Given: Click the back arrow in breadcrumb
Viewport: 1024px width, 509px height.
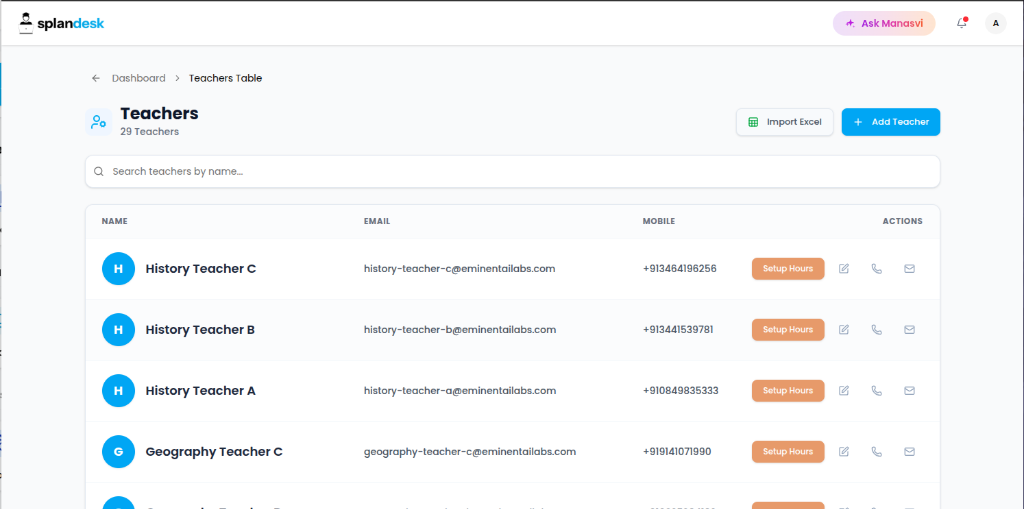Looking at the screenshot, I should point(96,78).
